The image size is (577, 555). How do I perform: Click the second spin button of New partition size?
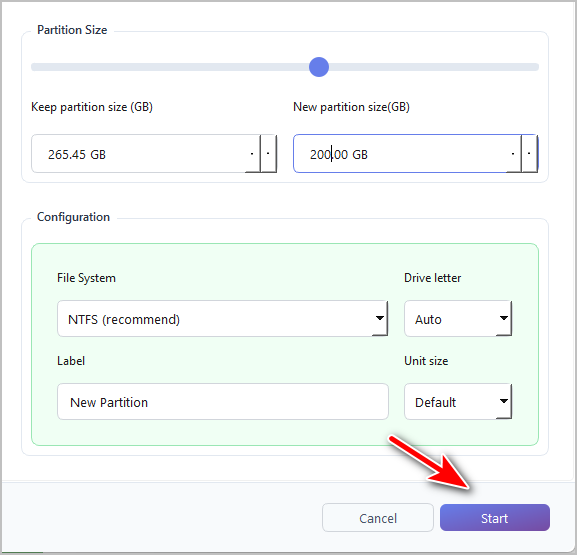[529, 154]
